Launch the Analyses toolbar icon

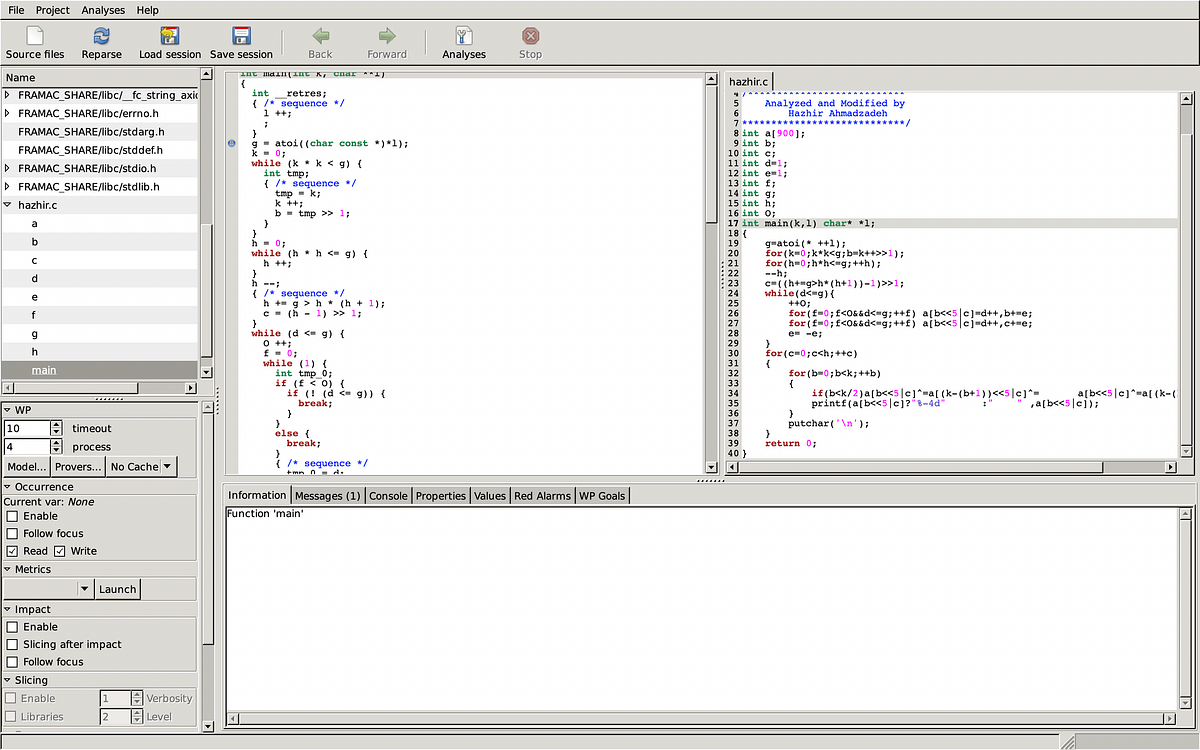(x=464, y=37)
